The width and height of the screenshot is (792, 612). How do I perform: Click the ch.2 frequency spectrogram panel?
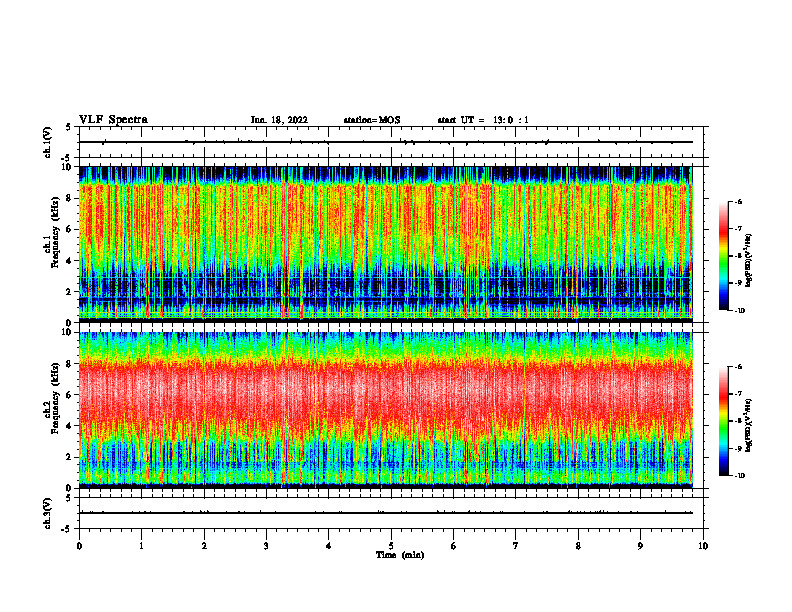385,410
